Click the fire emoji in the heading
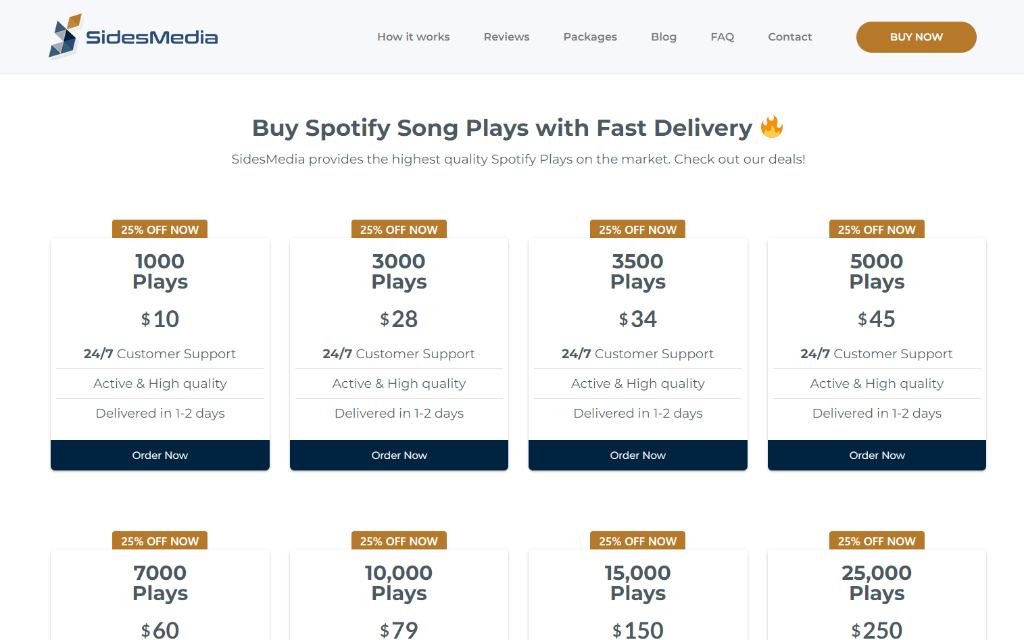1024x640 pixels. tap(771, 127)
